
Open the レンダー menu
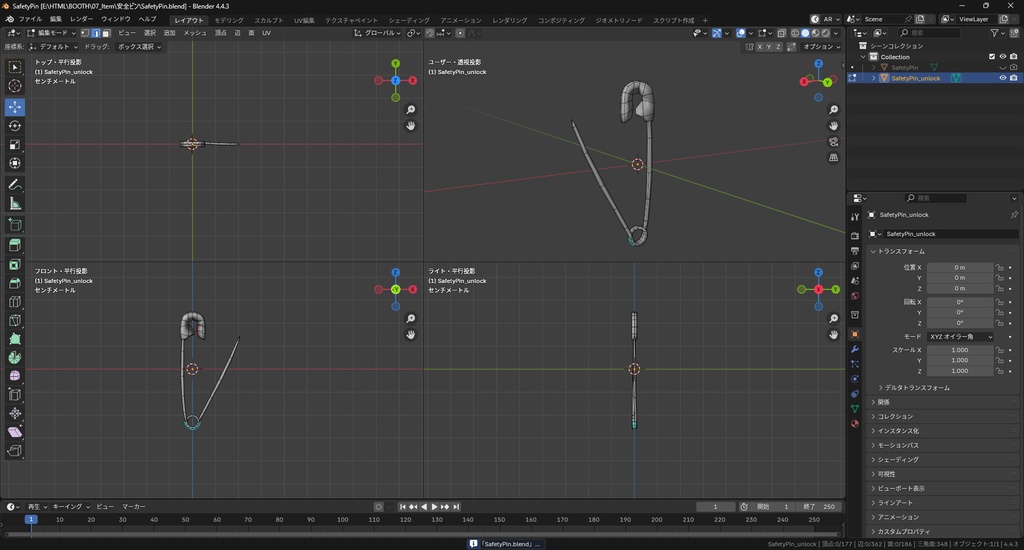click(82, 20)
